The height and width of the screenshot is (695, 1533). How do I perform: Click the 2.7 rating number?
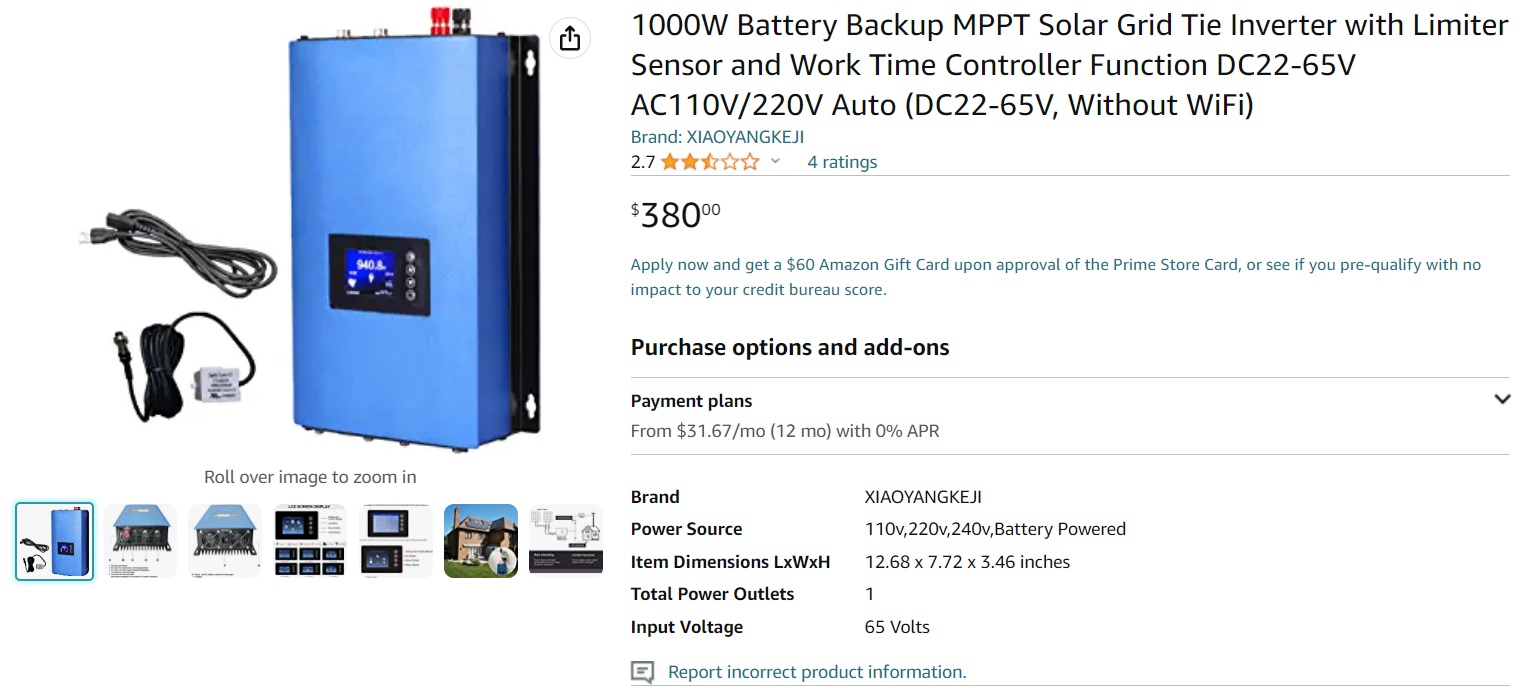click(x=642, y=162)
